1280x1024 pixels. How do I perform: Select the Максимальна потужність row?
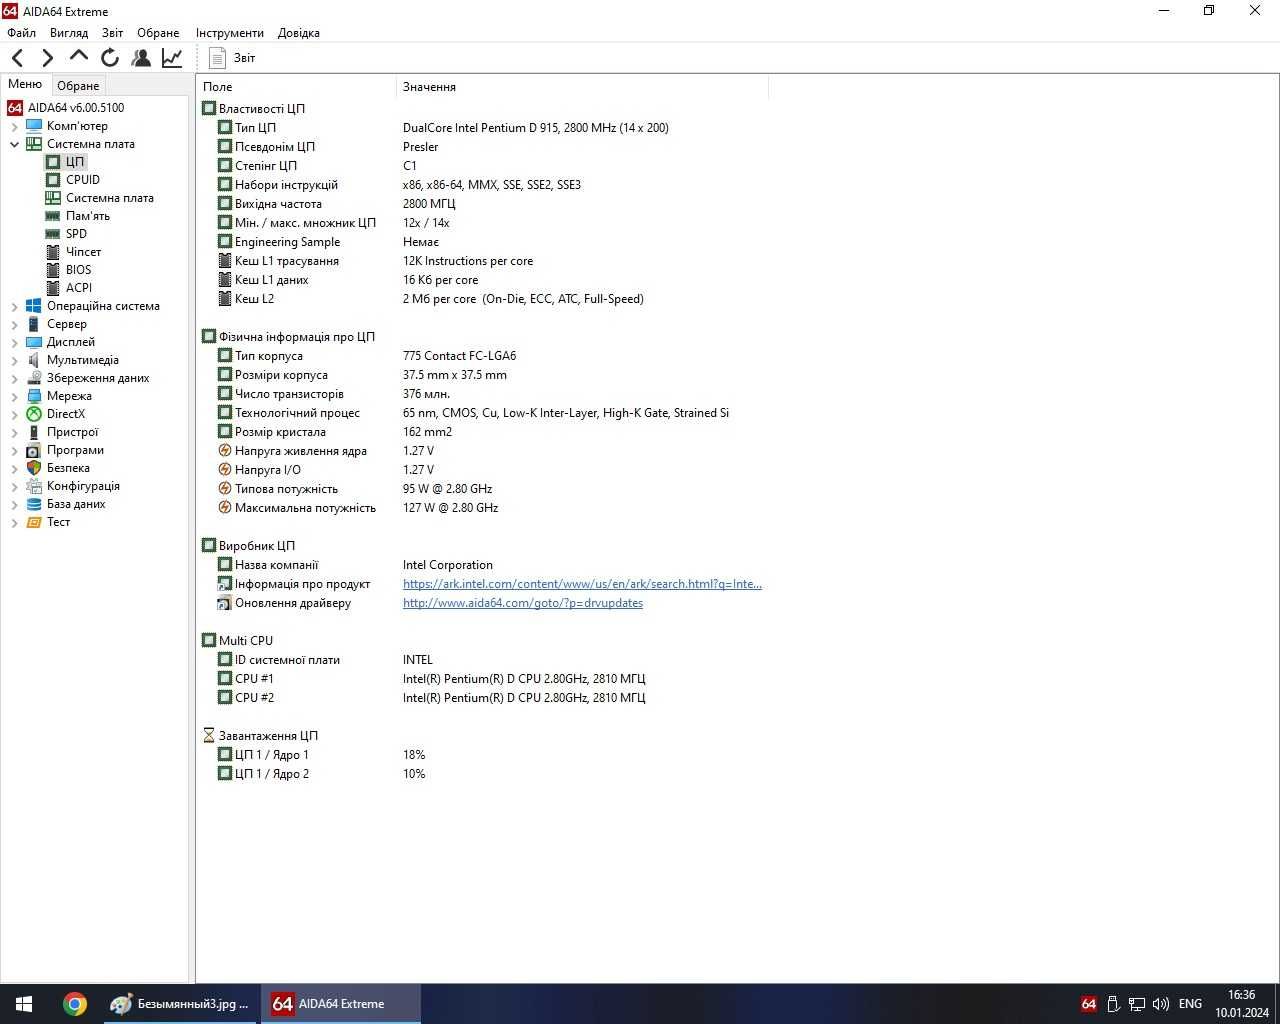pyautogui.click(x=358, y=508)
